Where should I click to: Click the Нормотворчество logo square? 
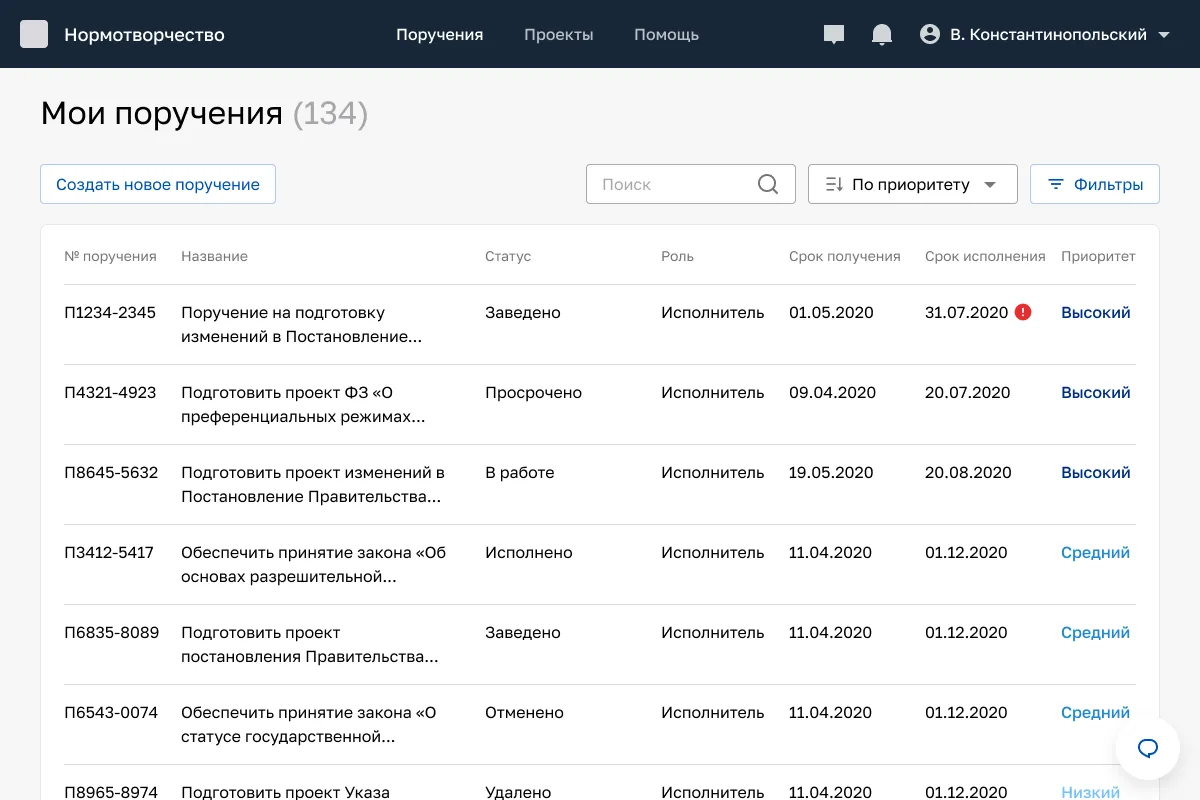coord(34,34)
